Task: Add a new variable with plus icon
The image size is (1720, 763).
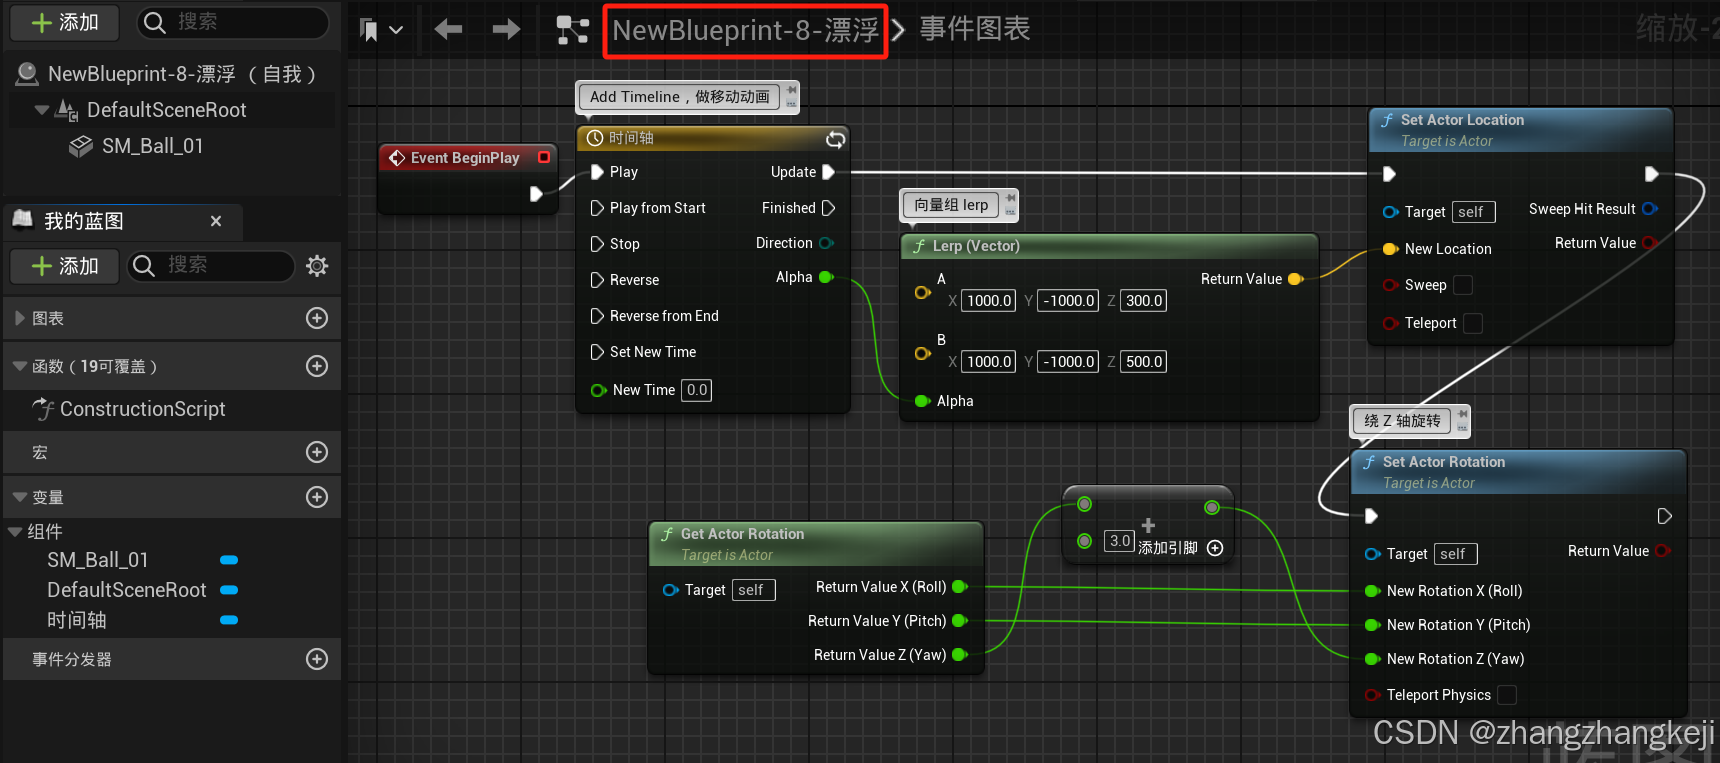Action: [317, 497]
